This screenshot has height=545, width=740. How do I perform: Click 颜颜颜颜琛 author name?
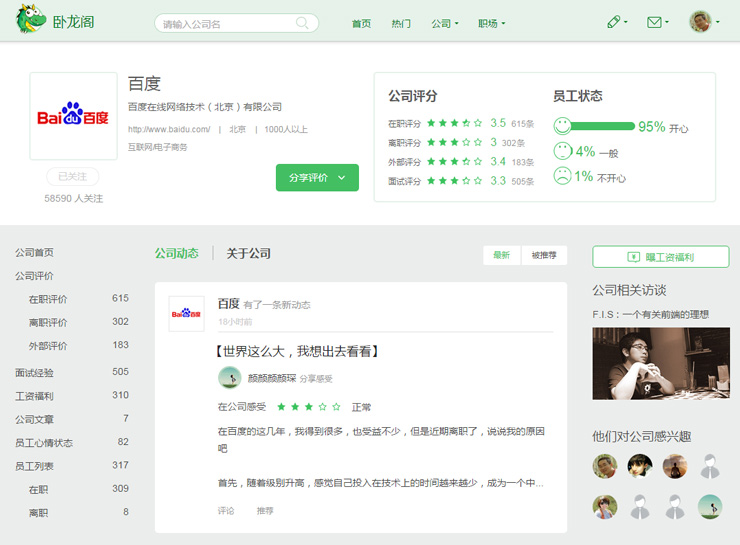pyautogui.click(x=272, y=378)
